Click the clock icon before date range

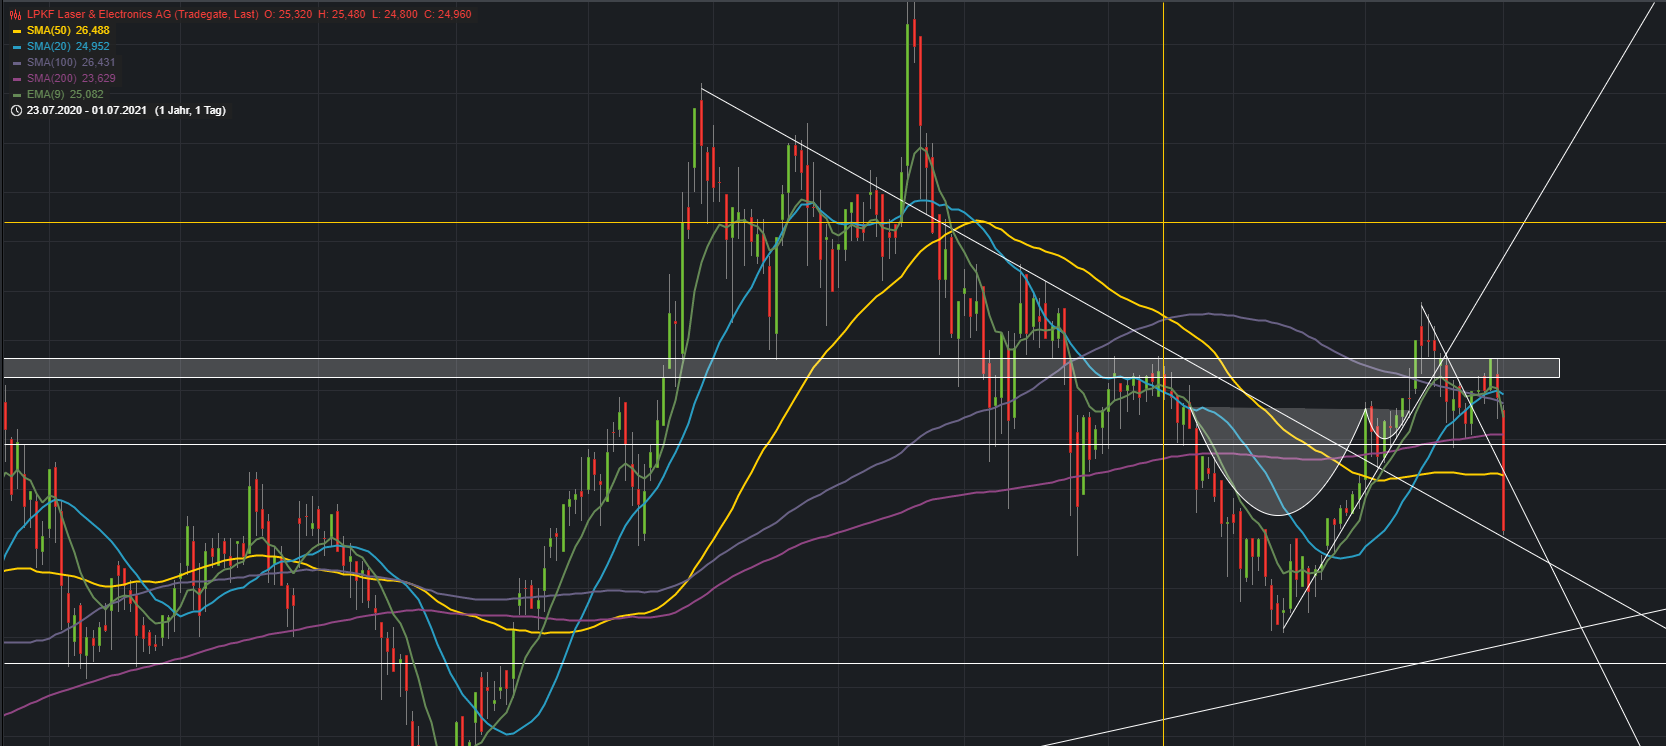tap(16, 111)
